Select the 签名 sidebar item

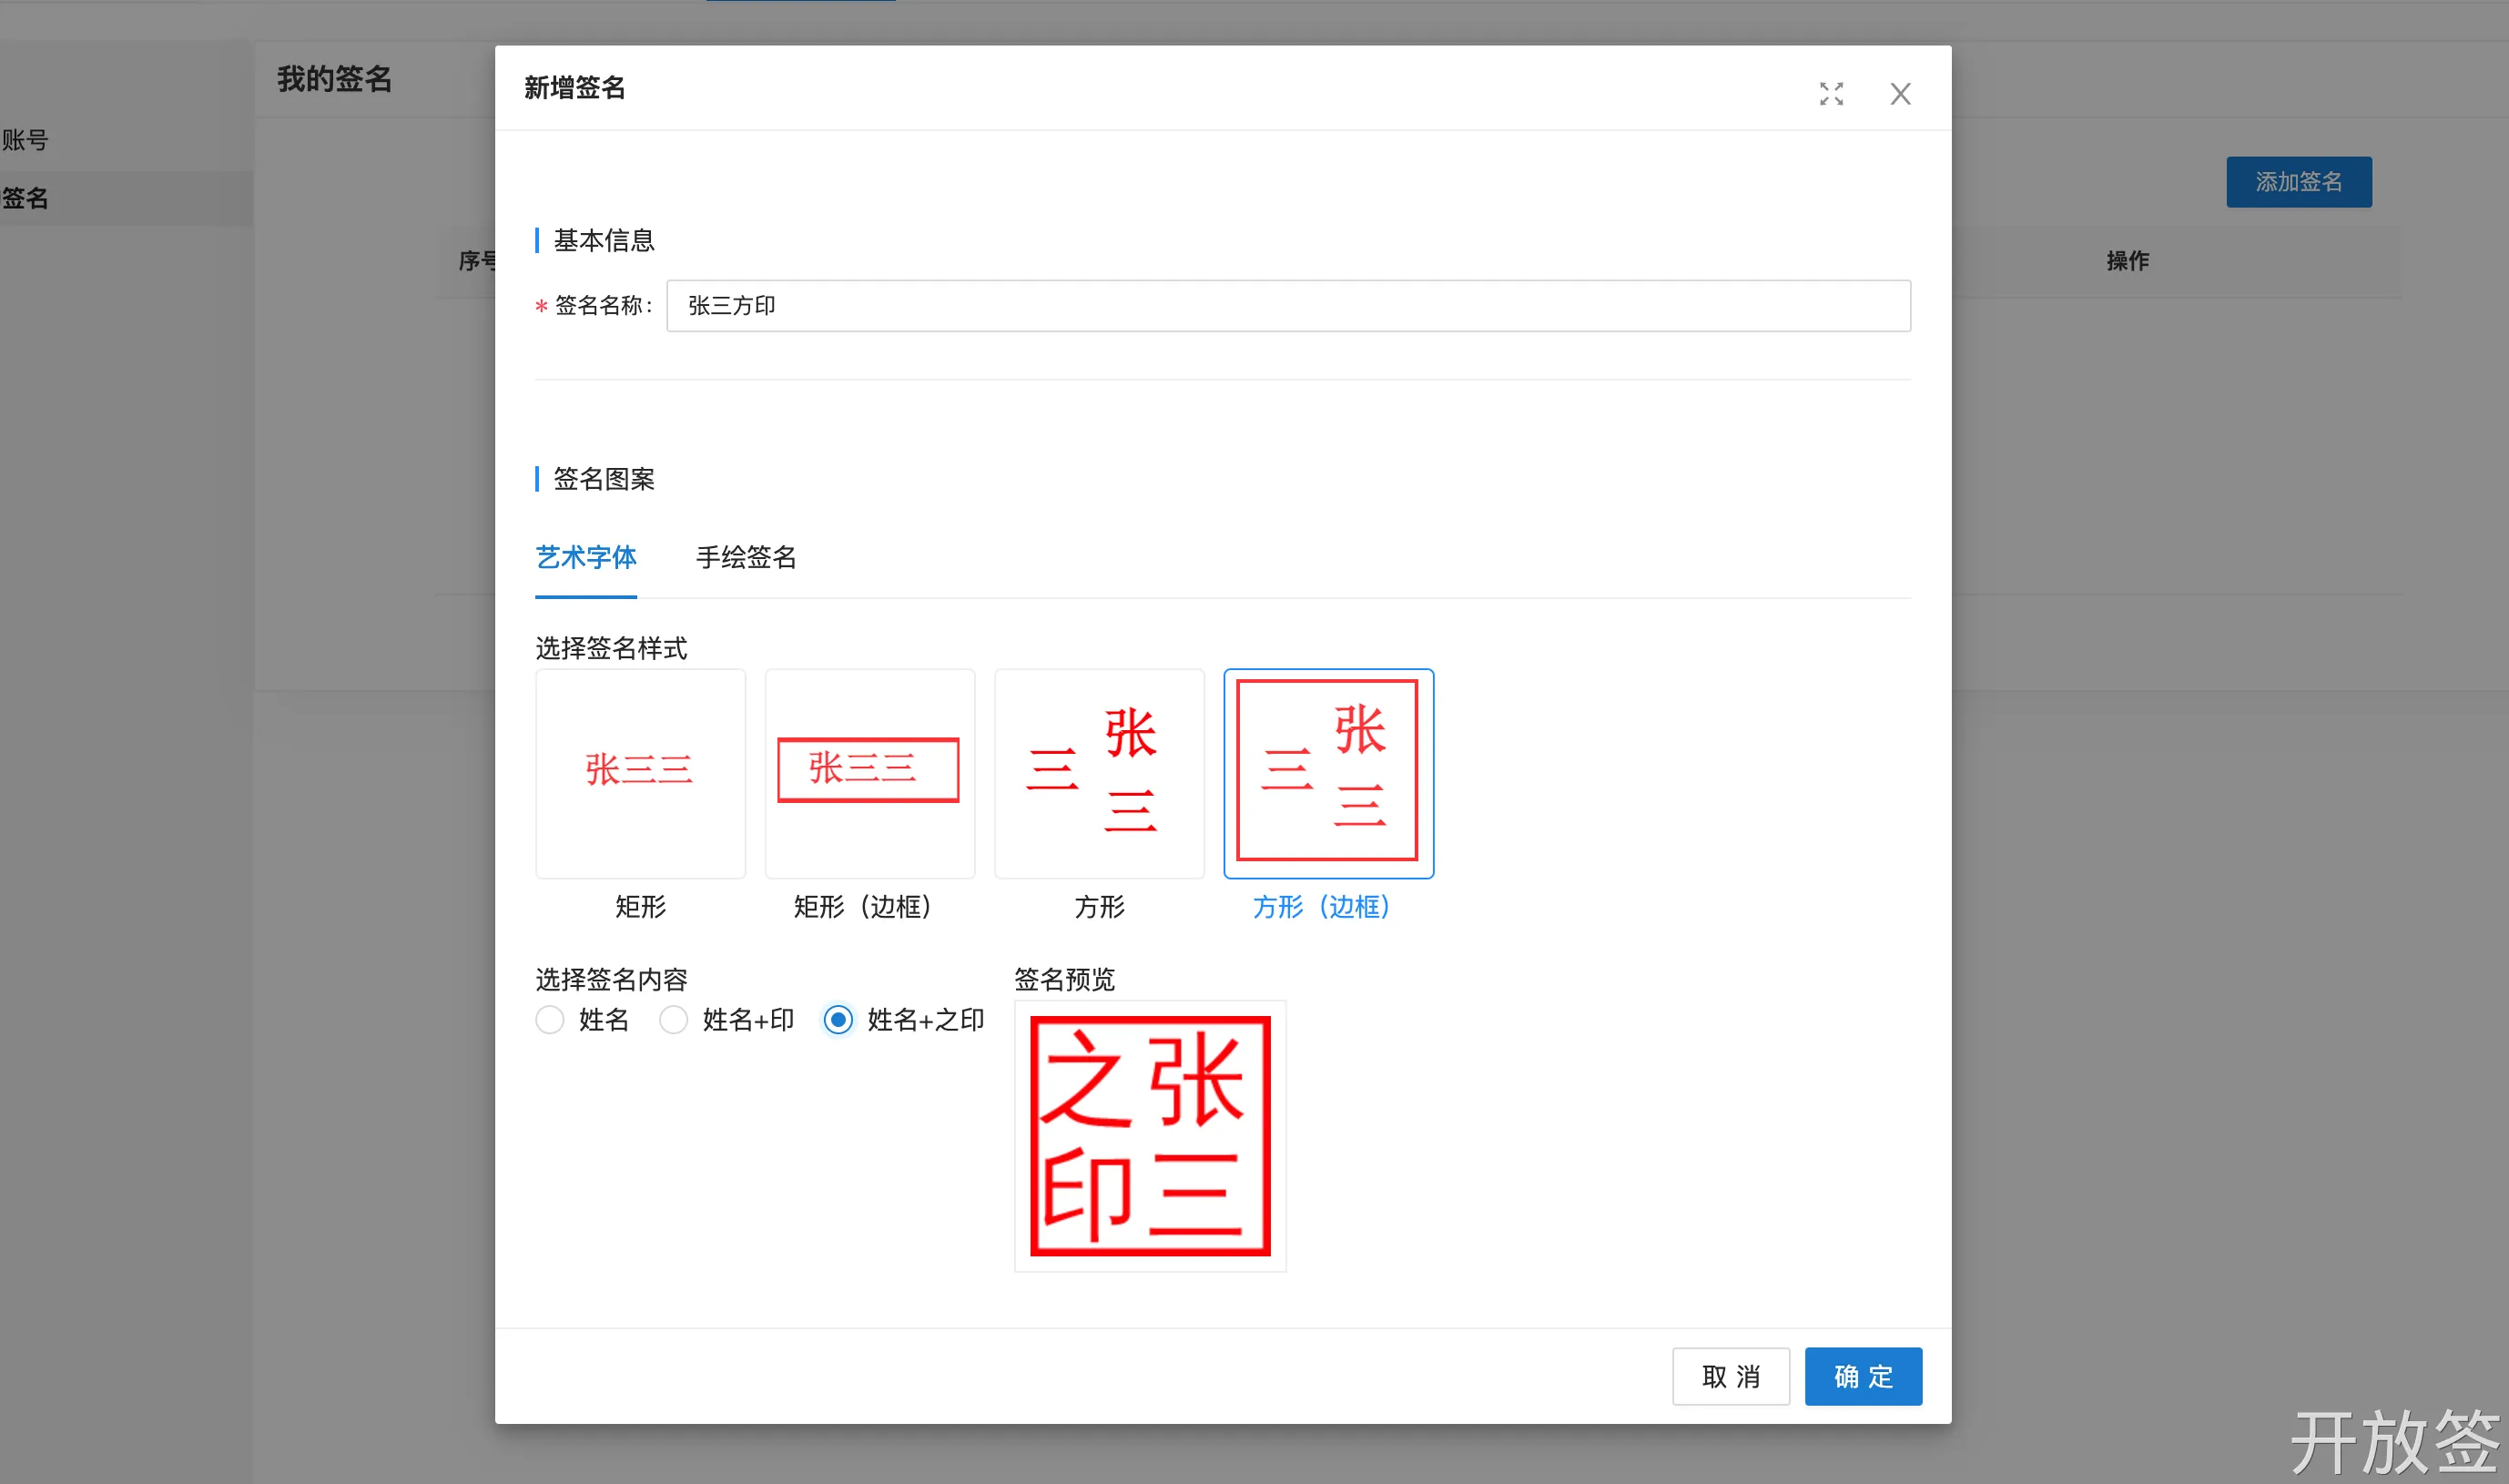pyautogui.click(x=25, y=198)
